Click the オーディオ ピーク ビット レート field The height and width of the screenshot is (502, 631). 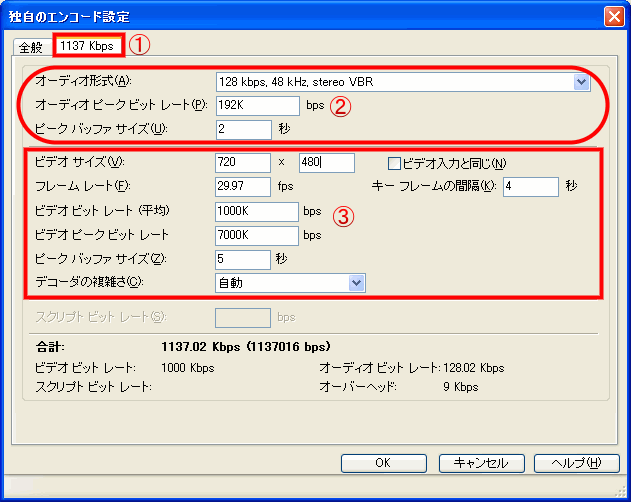point(257,105)
